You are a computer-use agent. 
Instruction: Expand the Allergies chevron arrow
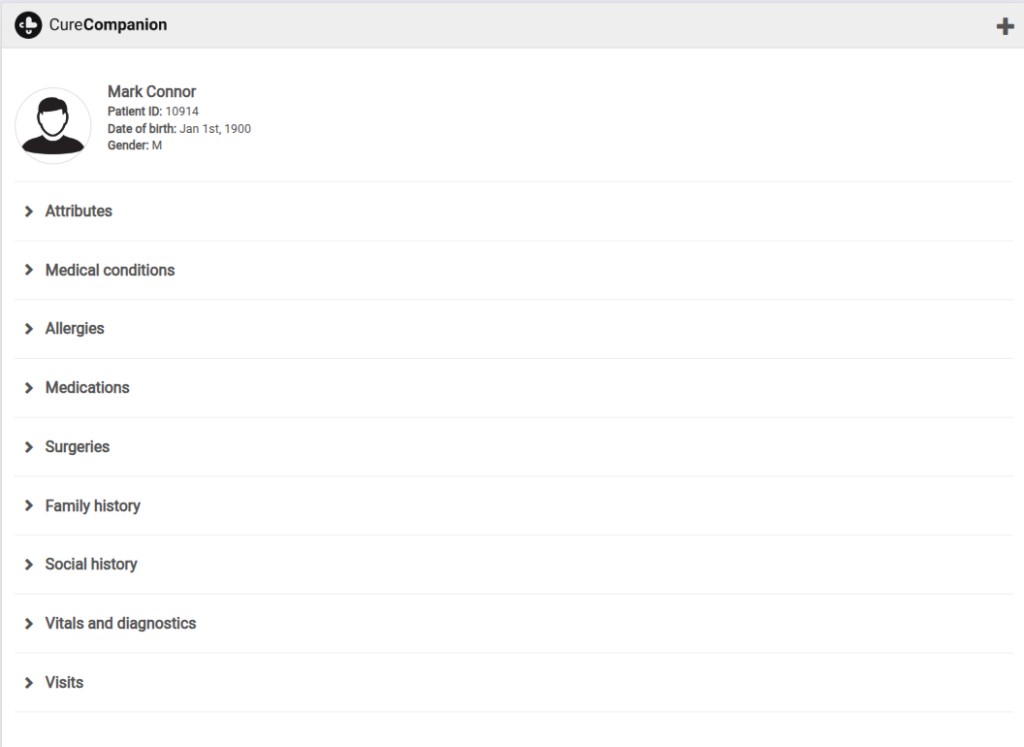tap(29, 329)
